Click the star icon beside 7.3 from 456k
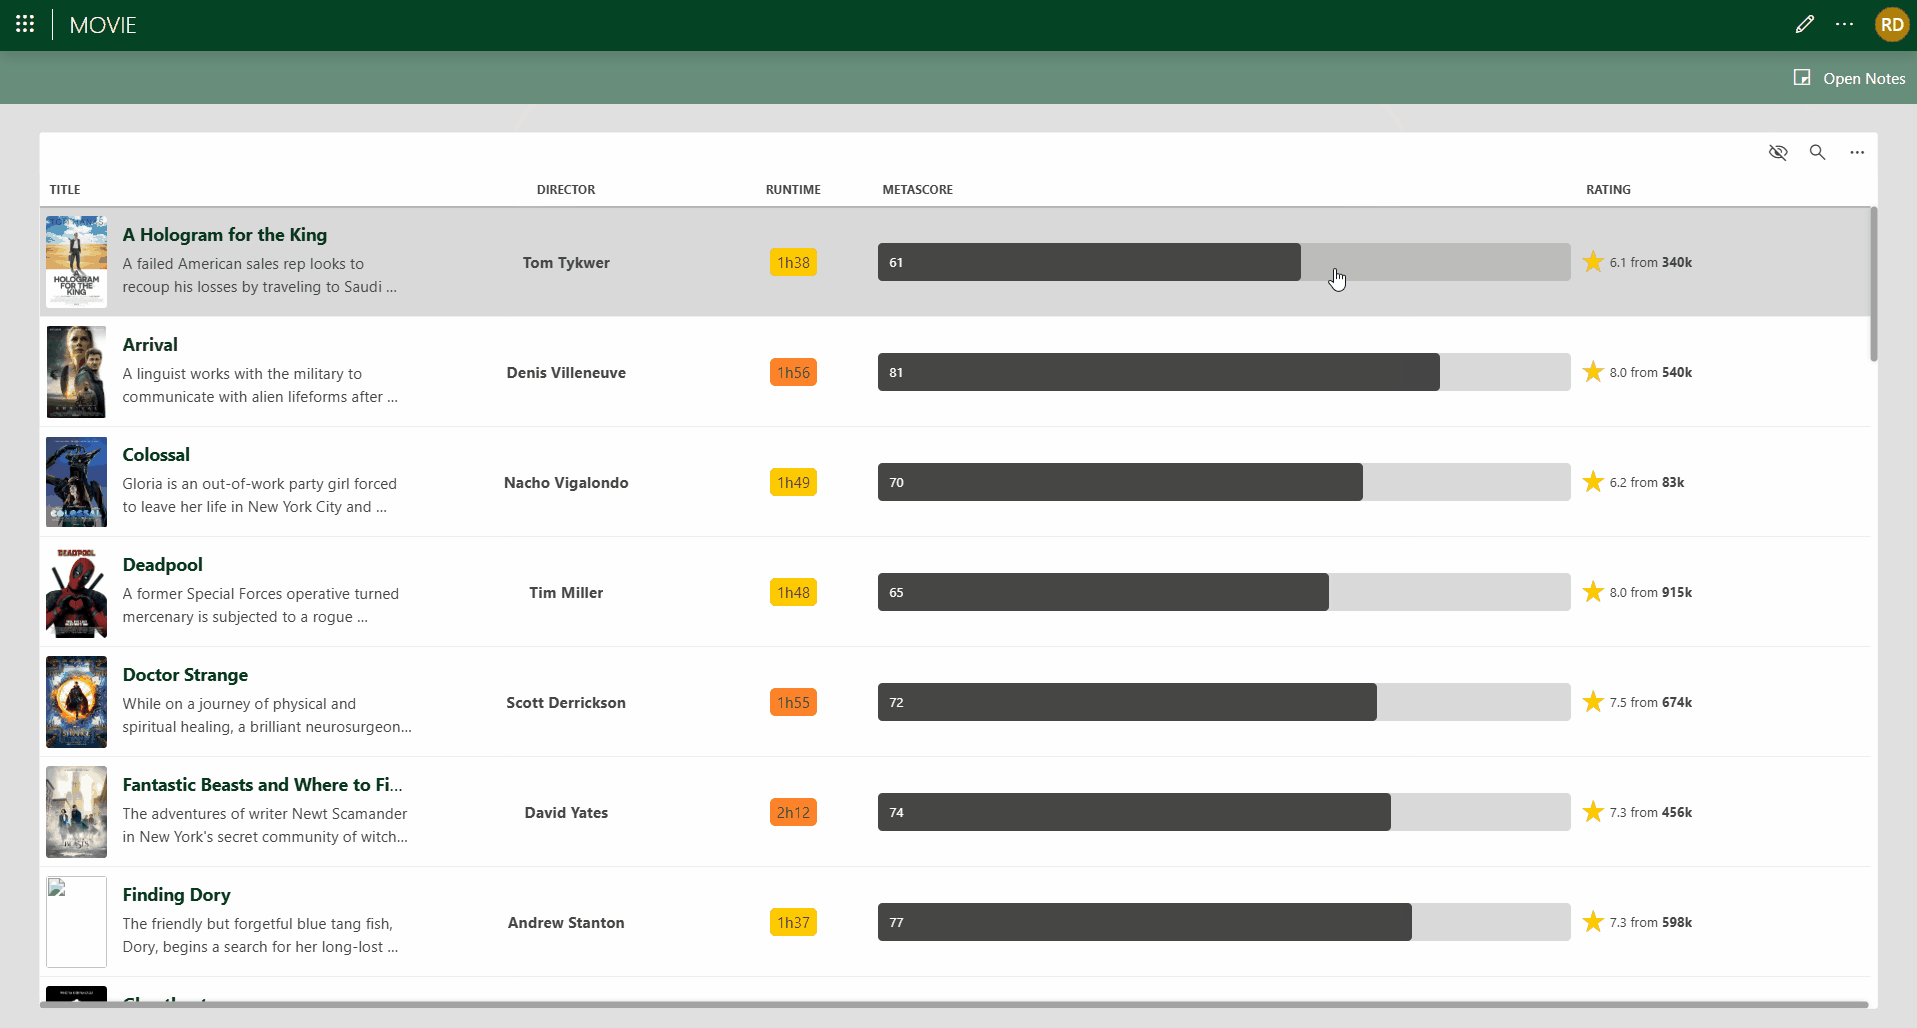Image resolution: width=1917 pixels, height=1028 pixels. pos(1593,812)
